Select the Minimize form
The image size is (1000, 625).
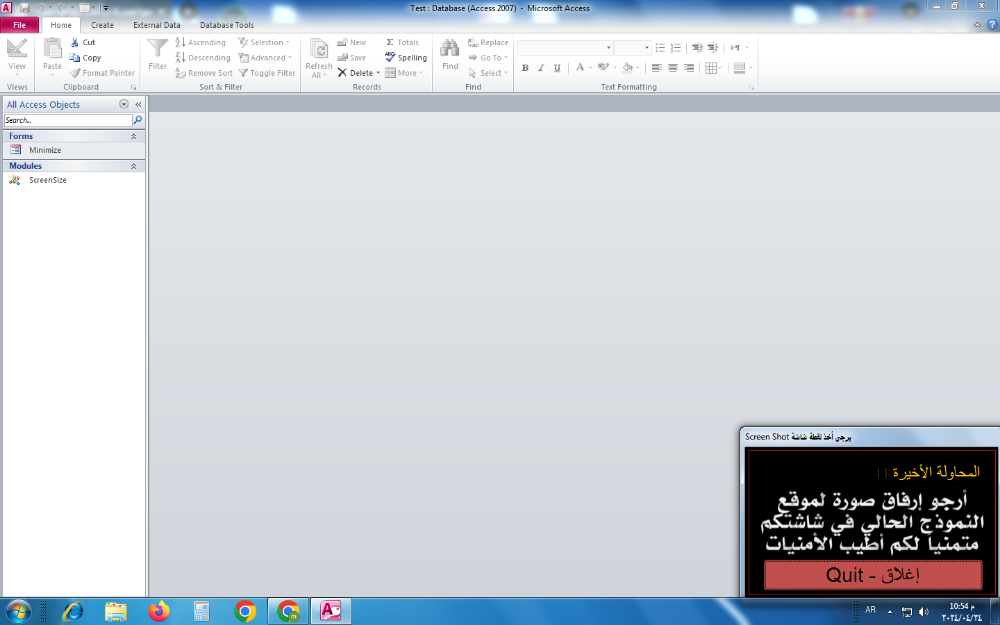(45, 150)
